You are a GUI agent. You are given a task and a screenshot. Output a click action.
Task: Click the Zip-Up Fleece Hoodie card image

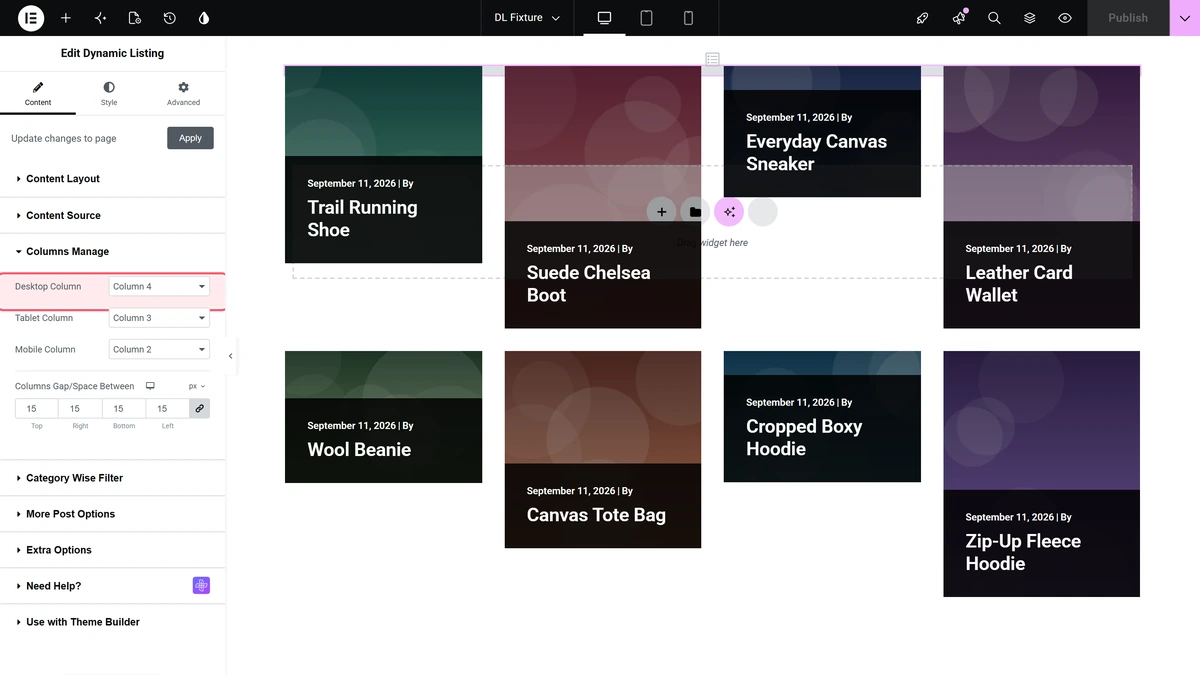(x=1041, y=420)
